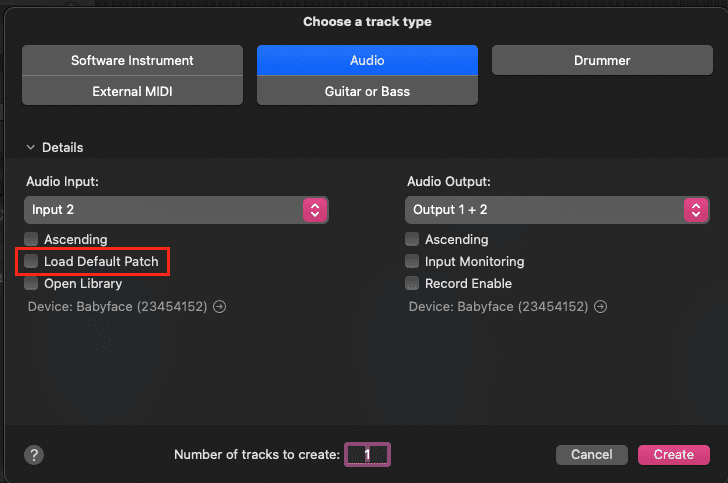Image resolution: width=728 pixels, height=483 pixels.
Task: Click the pink stepper arrows on Audio Input
Action: tap(315, 210)
